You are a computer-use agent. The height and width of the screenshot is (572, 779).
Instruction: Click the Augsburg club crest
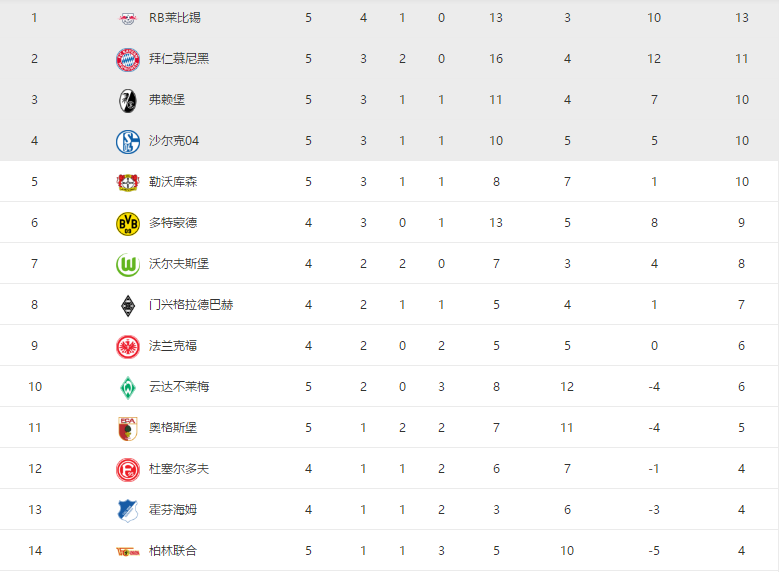(x=128, y=428)
